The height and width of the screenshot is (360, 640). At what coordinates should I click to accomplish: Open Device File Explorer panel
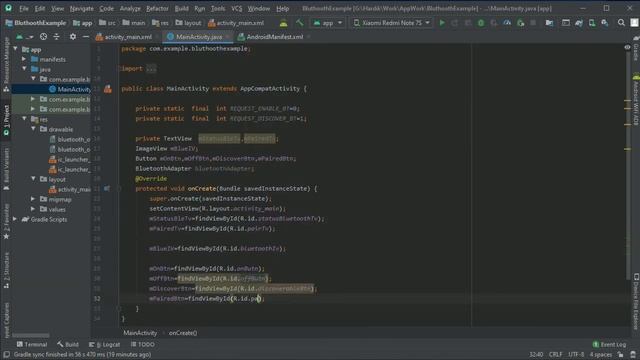pyautogui.click(x=636, y=301)
